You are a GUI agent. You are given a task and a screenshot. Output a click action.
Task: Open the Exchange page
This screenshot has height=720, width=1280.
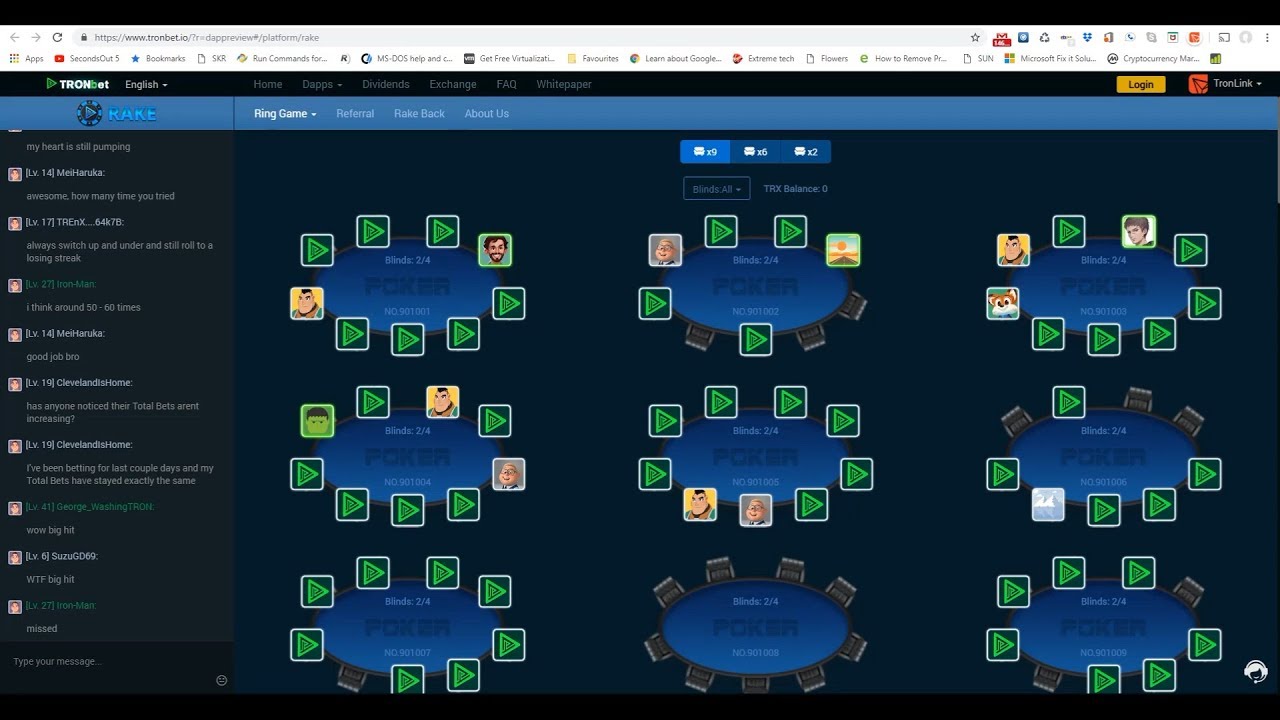pos(453,84)
